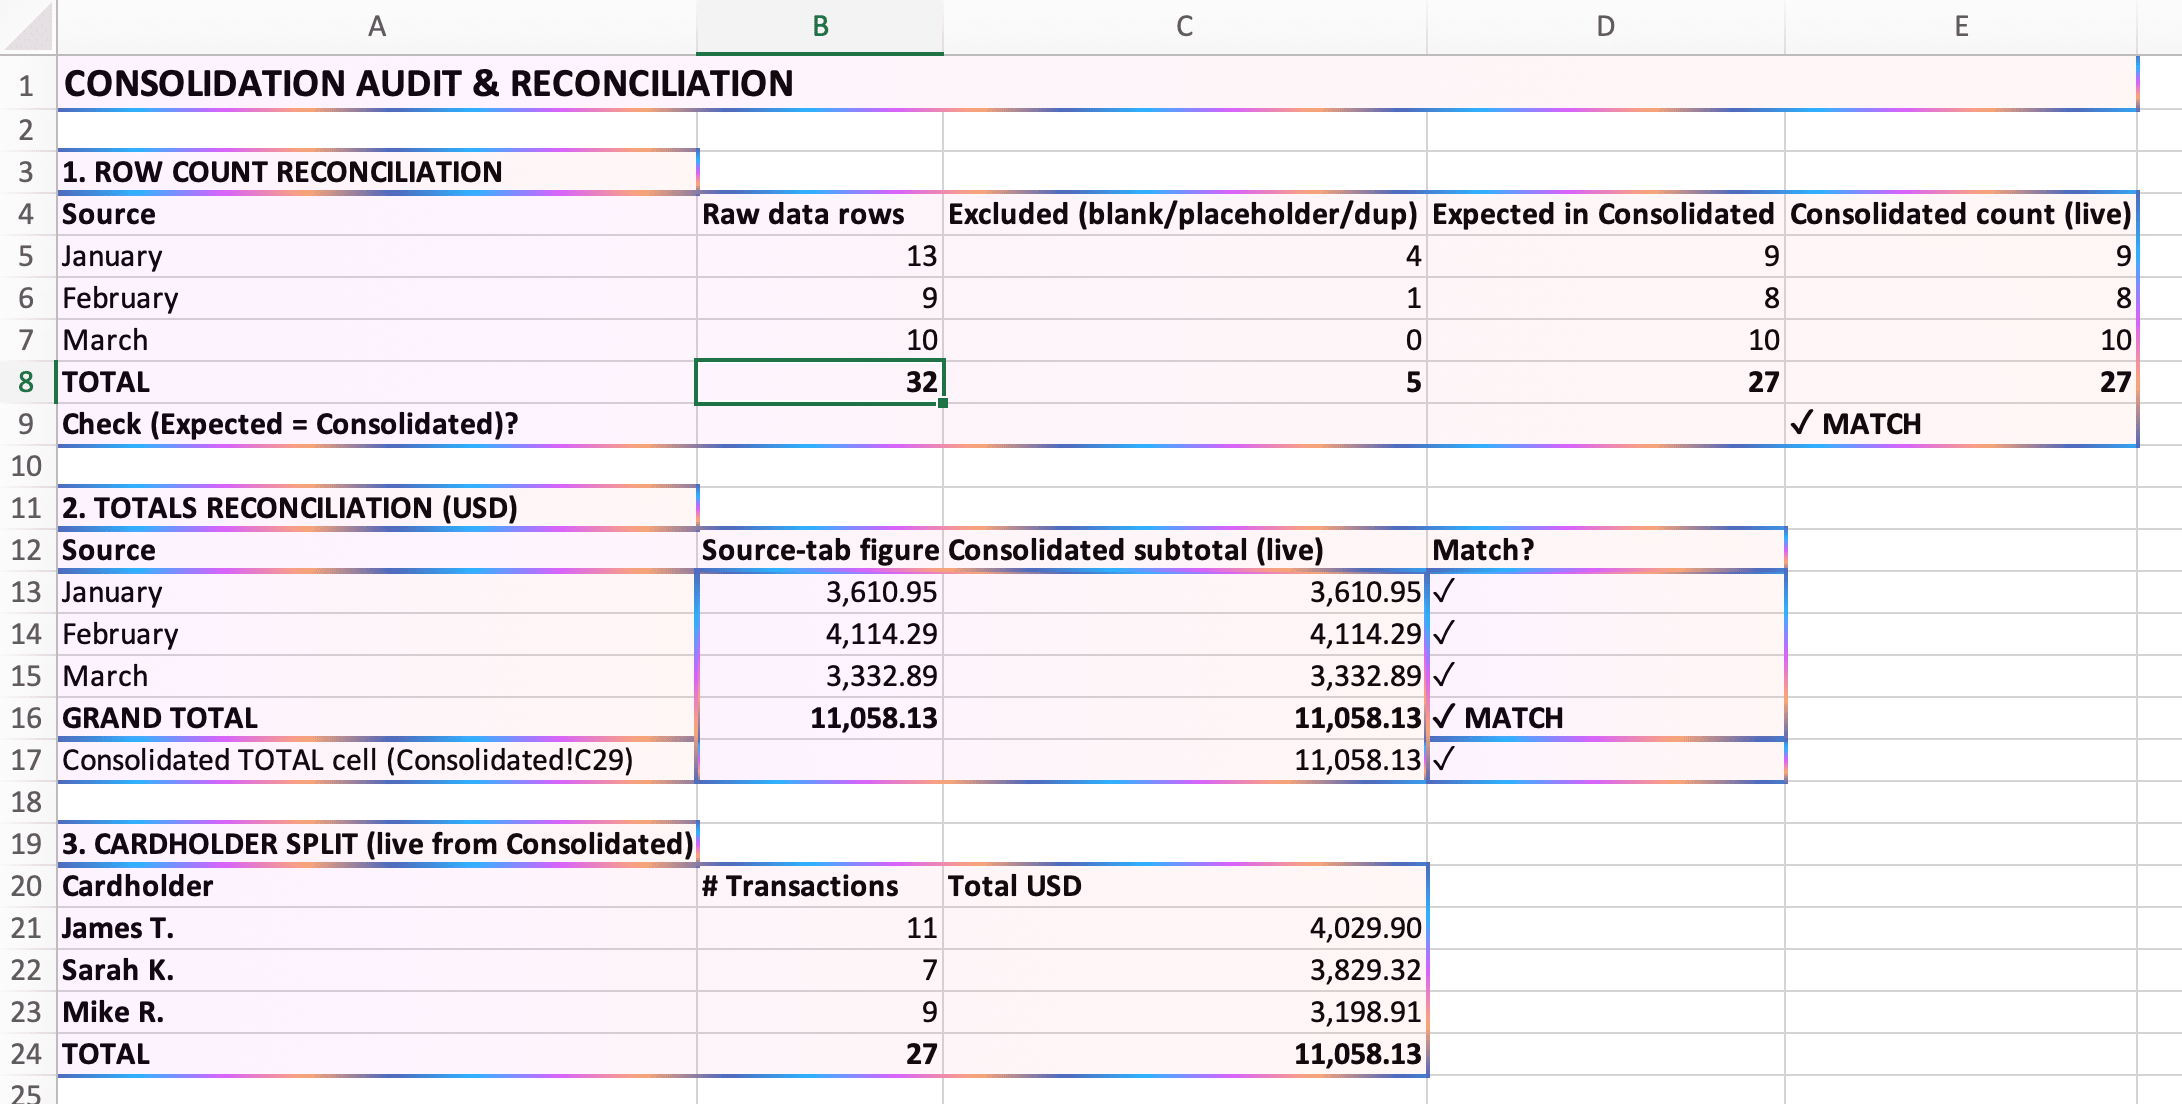The width and height of the screenshot is (2182, 1104).
Task: Select the March checkmark in Match column
Action: coord(1605,676)
